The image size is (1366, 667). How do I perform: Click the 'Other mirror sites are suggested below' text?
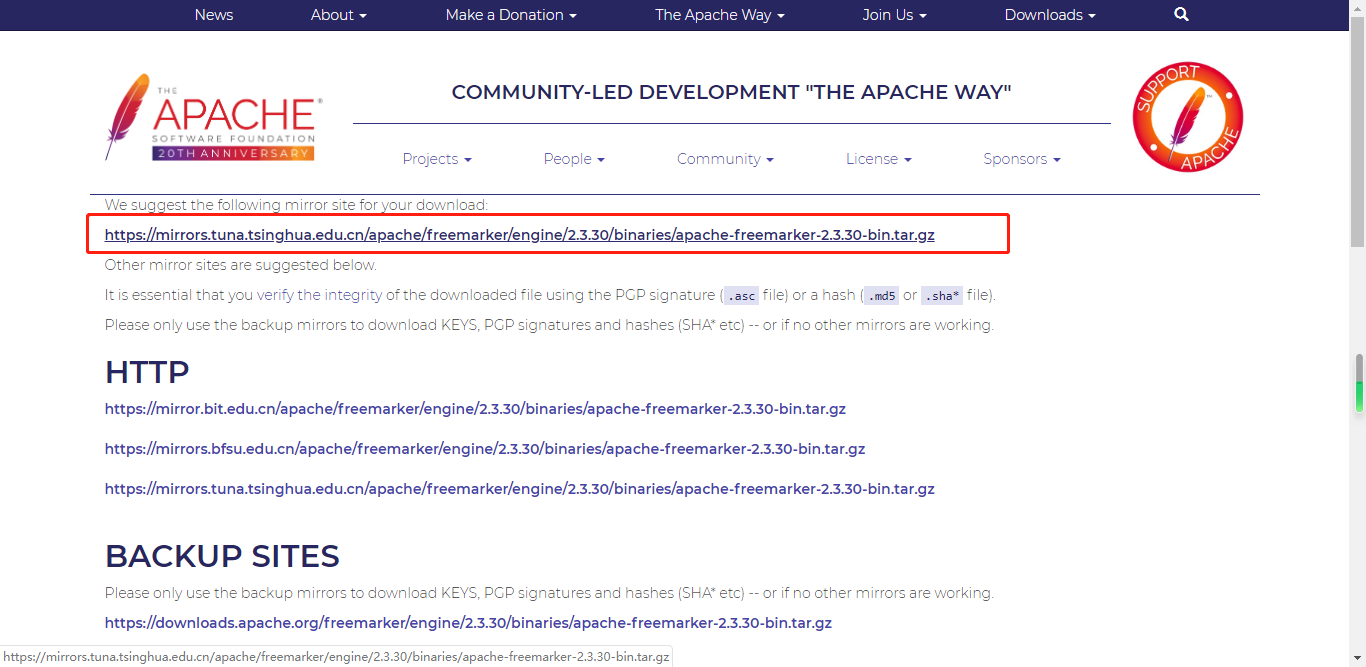pyautogui.click(x=241, y=265)
